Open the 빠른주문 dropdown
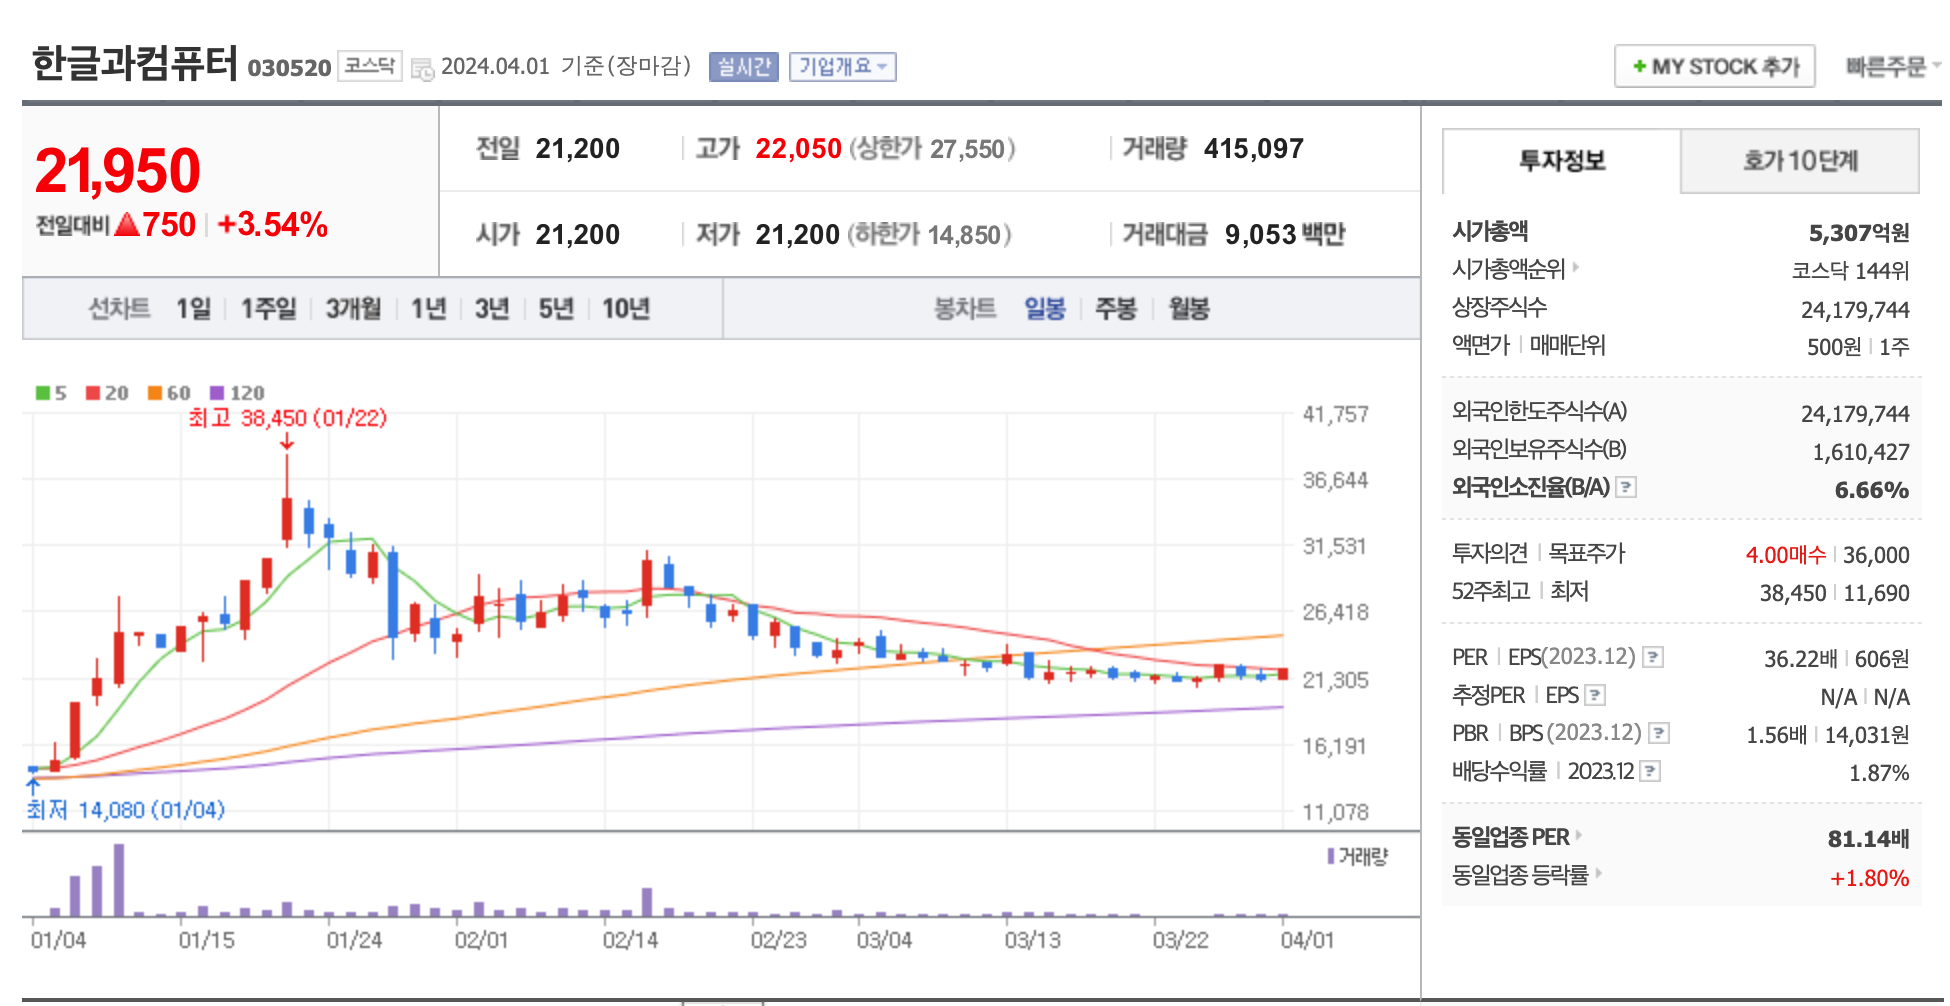This screenshot has width=1950, height=1006. click(x=1892, y=66)
